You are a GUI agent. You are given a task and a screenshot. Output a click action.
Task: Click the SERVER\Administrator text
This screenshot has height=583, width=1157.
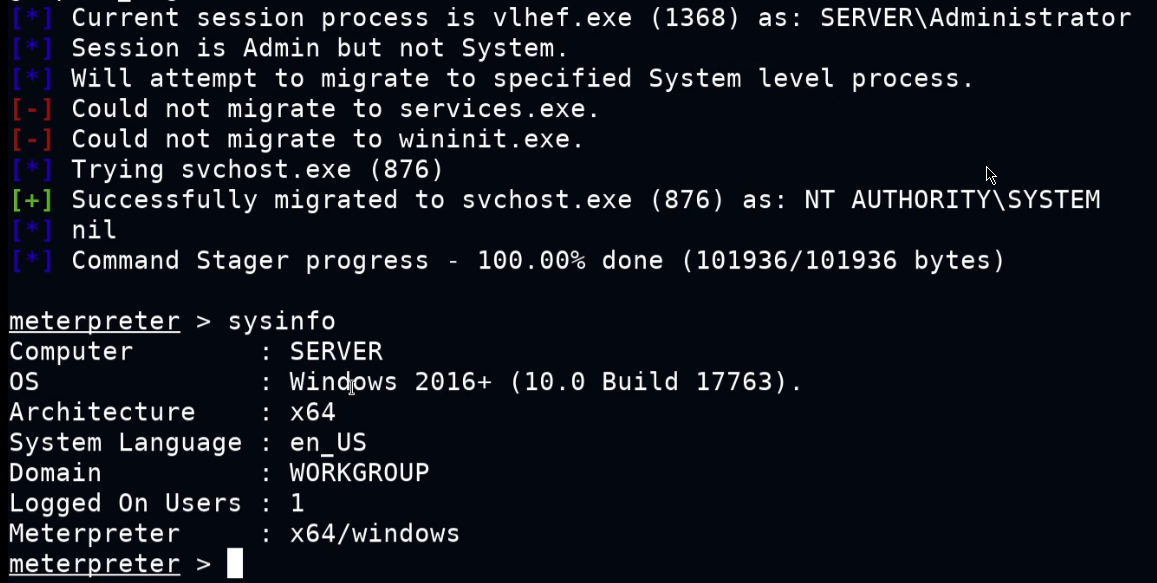click(x=975, y=18)
